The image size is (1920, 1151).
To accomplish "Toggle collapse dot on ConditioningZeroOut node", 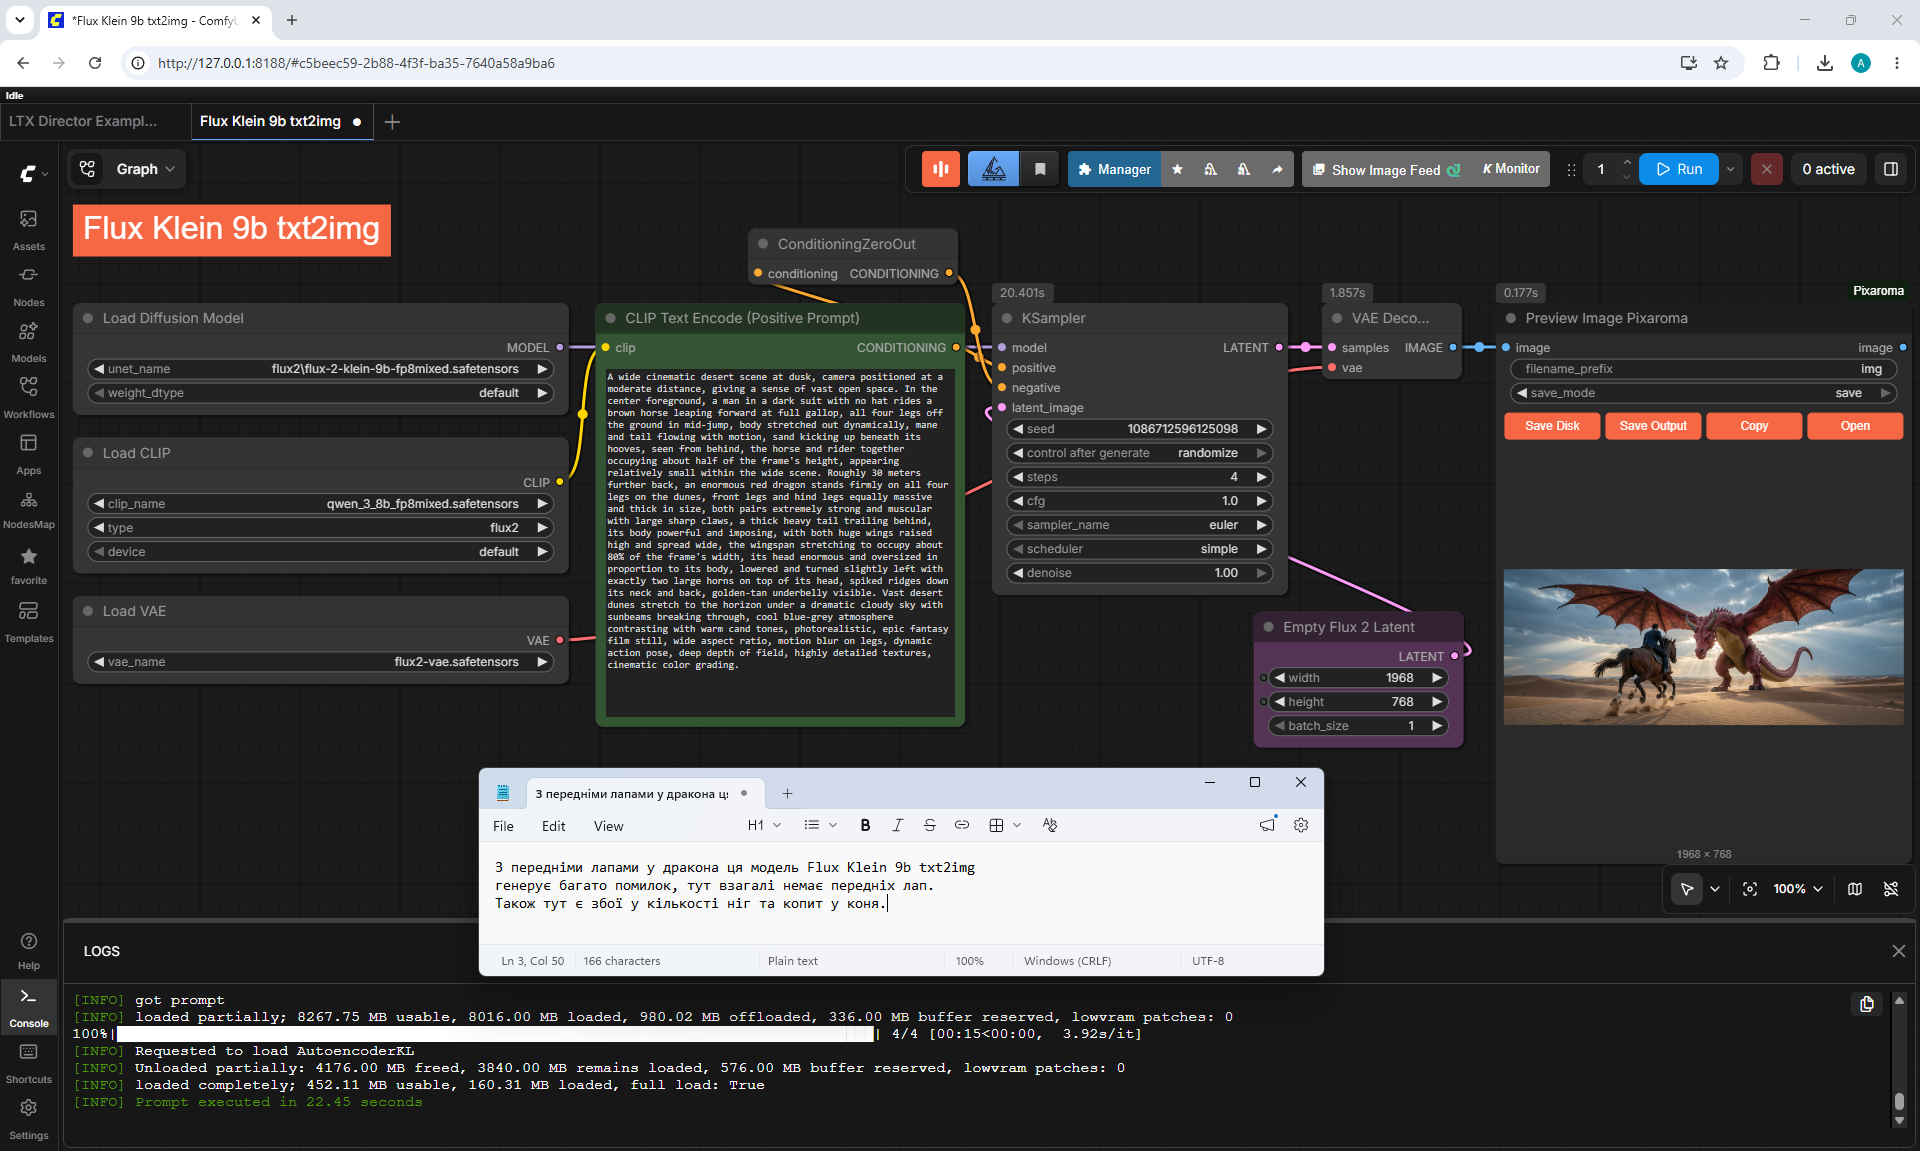I will [763, 244].
